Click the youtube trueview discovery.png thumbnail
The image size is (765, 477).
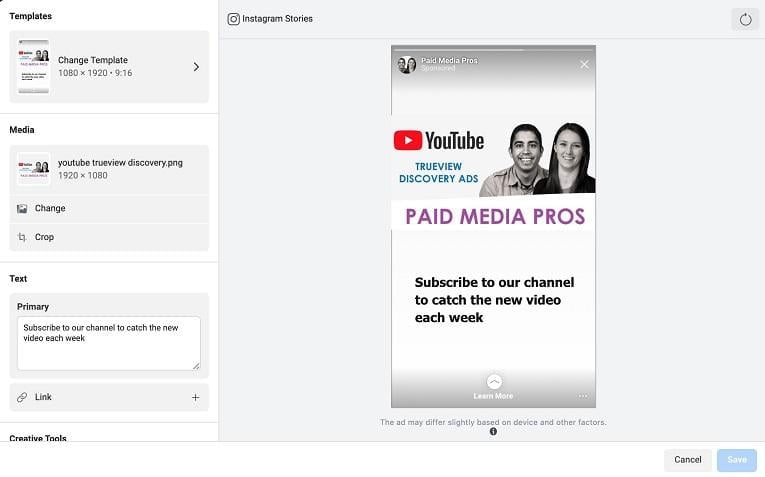pyautogui.click(x=34, y=169)
